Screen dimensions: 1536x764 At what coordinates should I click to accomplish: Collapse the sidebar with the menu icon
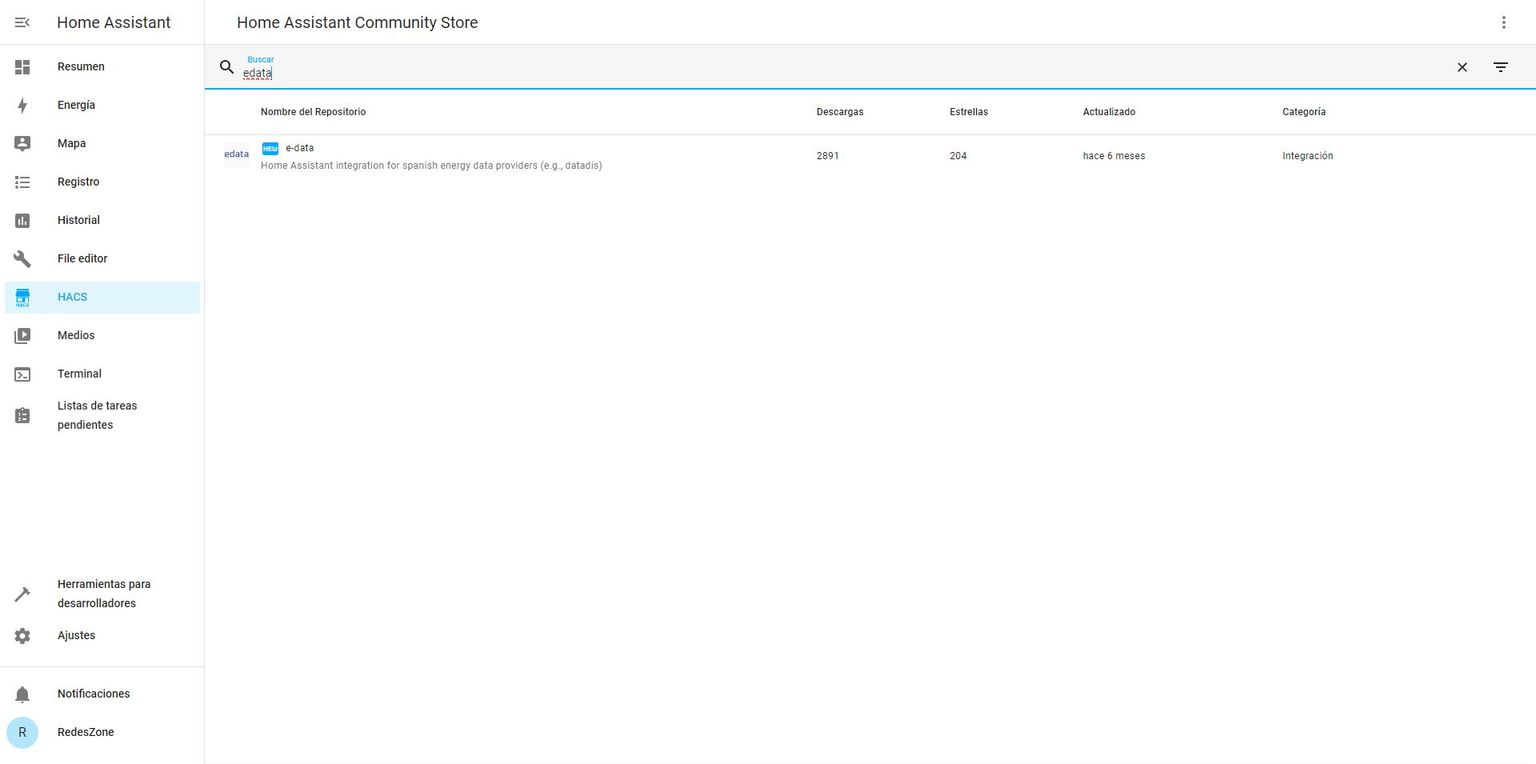click(x=22, y=22)
